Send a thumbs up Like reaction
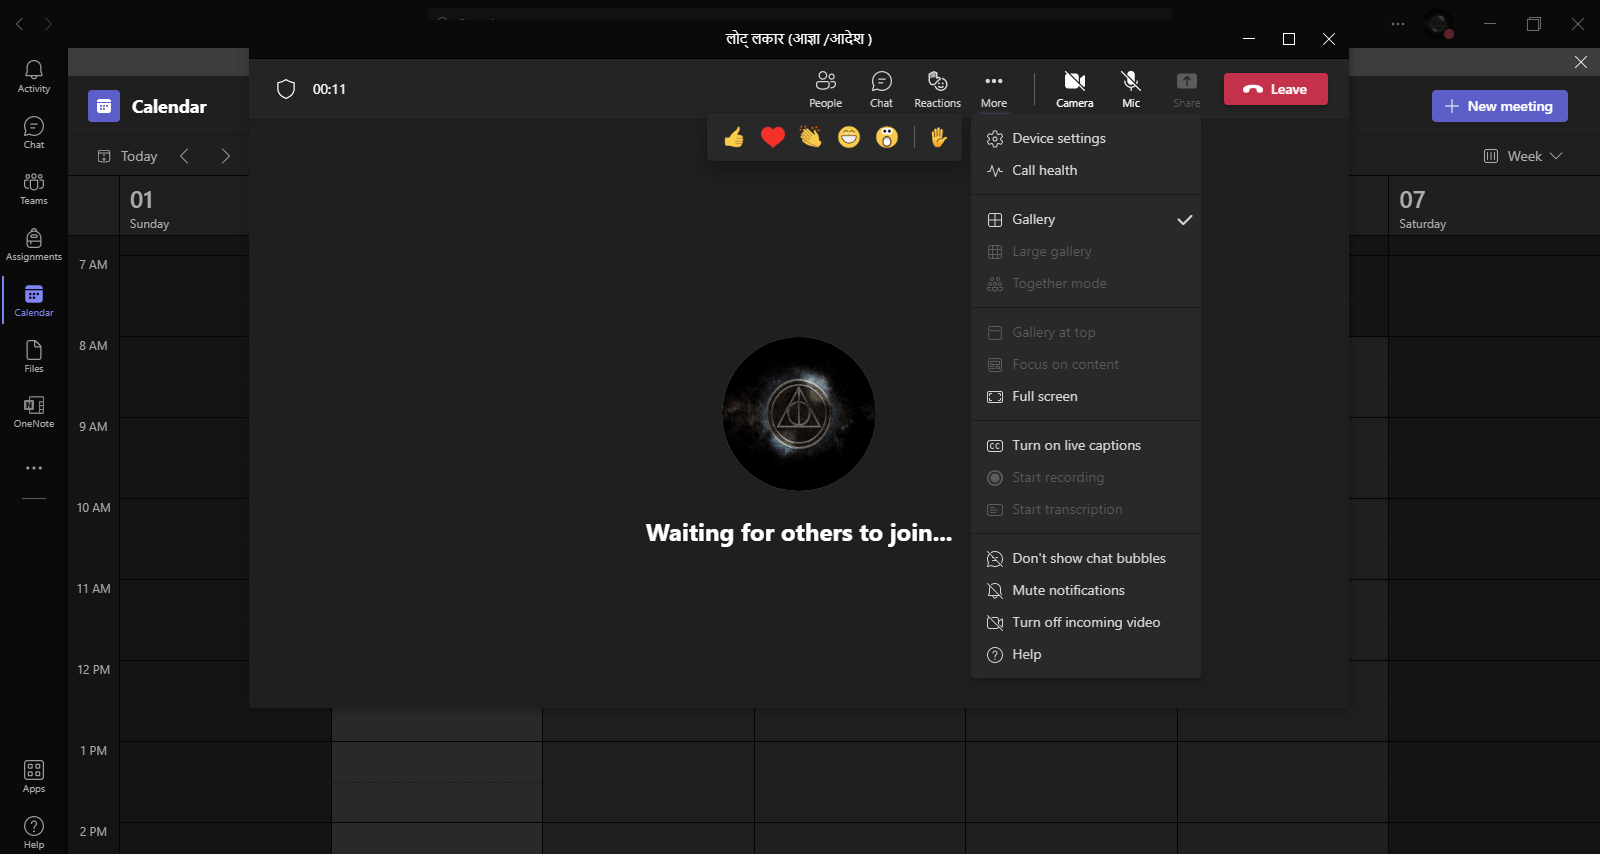Screen dimensions: 1600x854 (x=734, y=137)
